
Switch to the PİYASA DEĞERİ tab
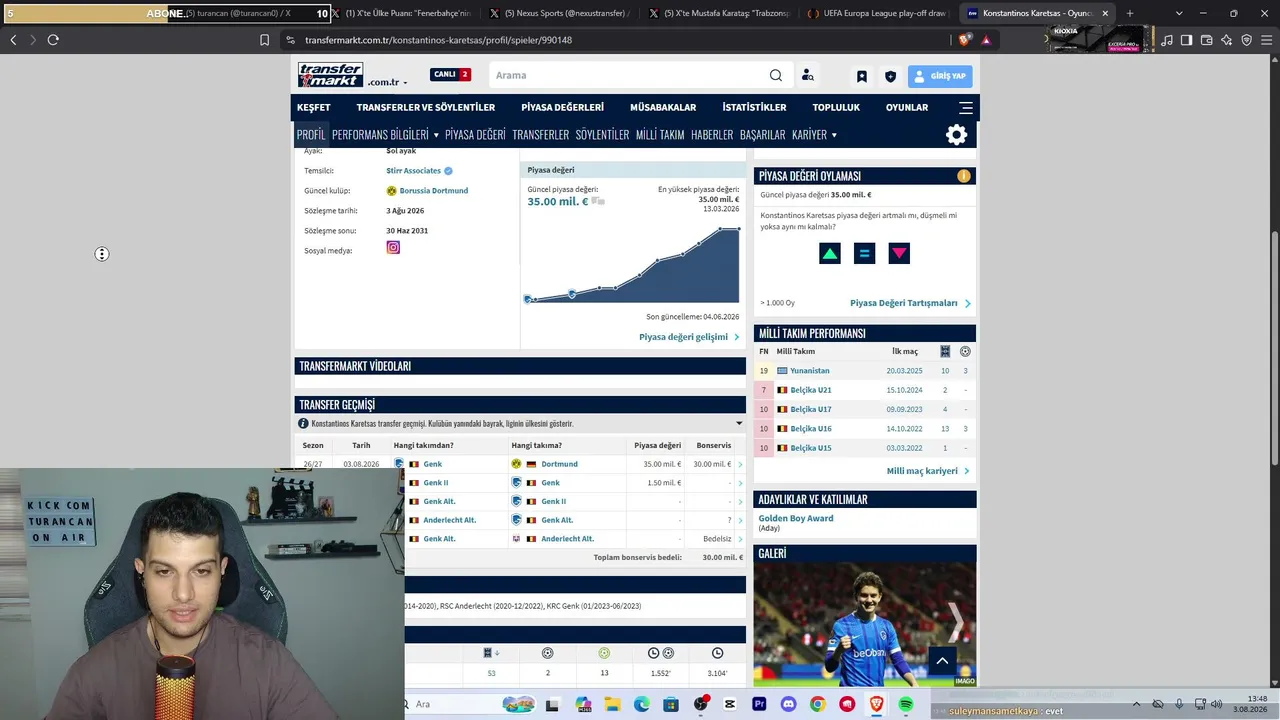click(475, 134)
